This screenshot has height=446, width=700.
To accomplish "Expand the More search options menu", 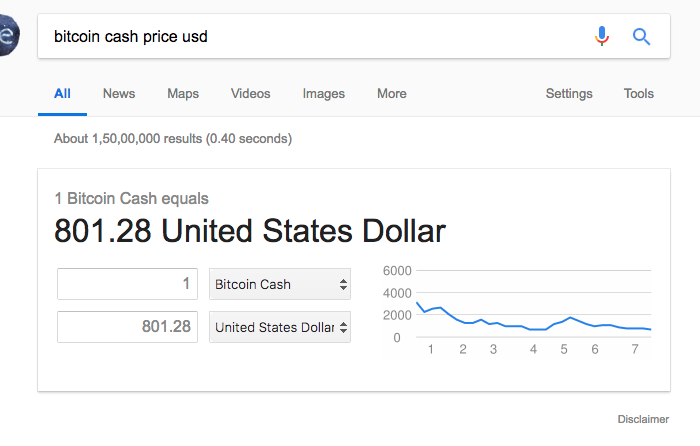I will pos(392,93).
